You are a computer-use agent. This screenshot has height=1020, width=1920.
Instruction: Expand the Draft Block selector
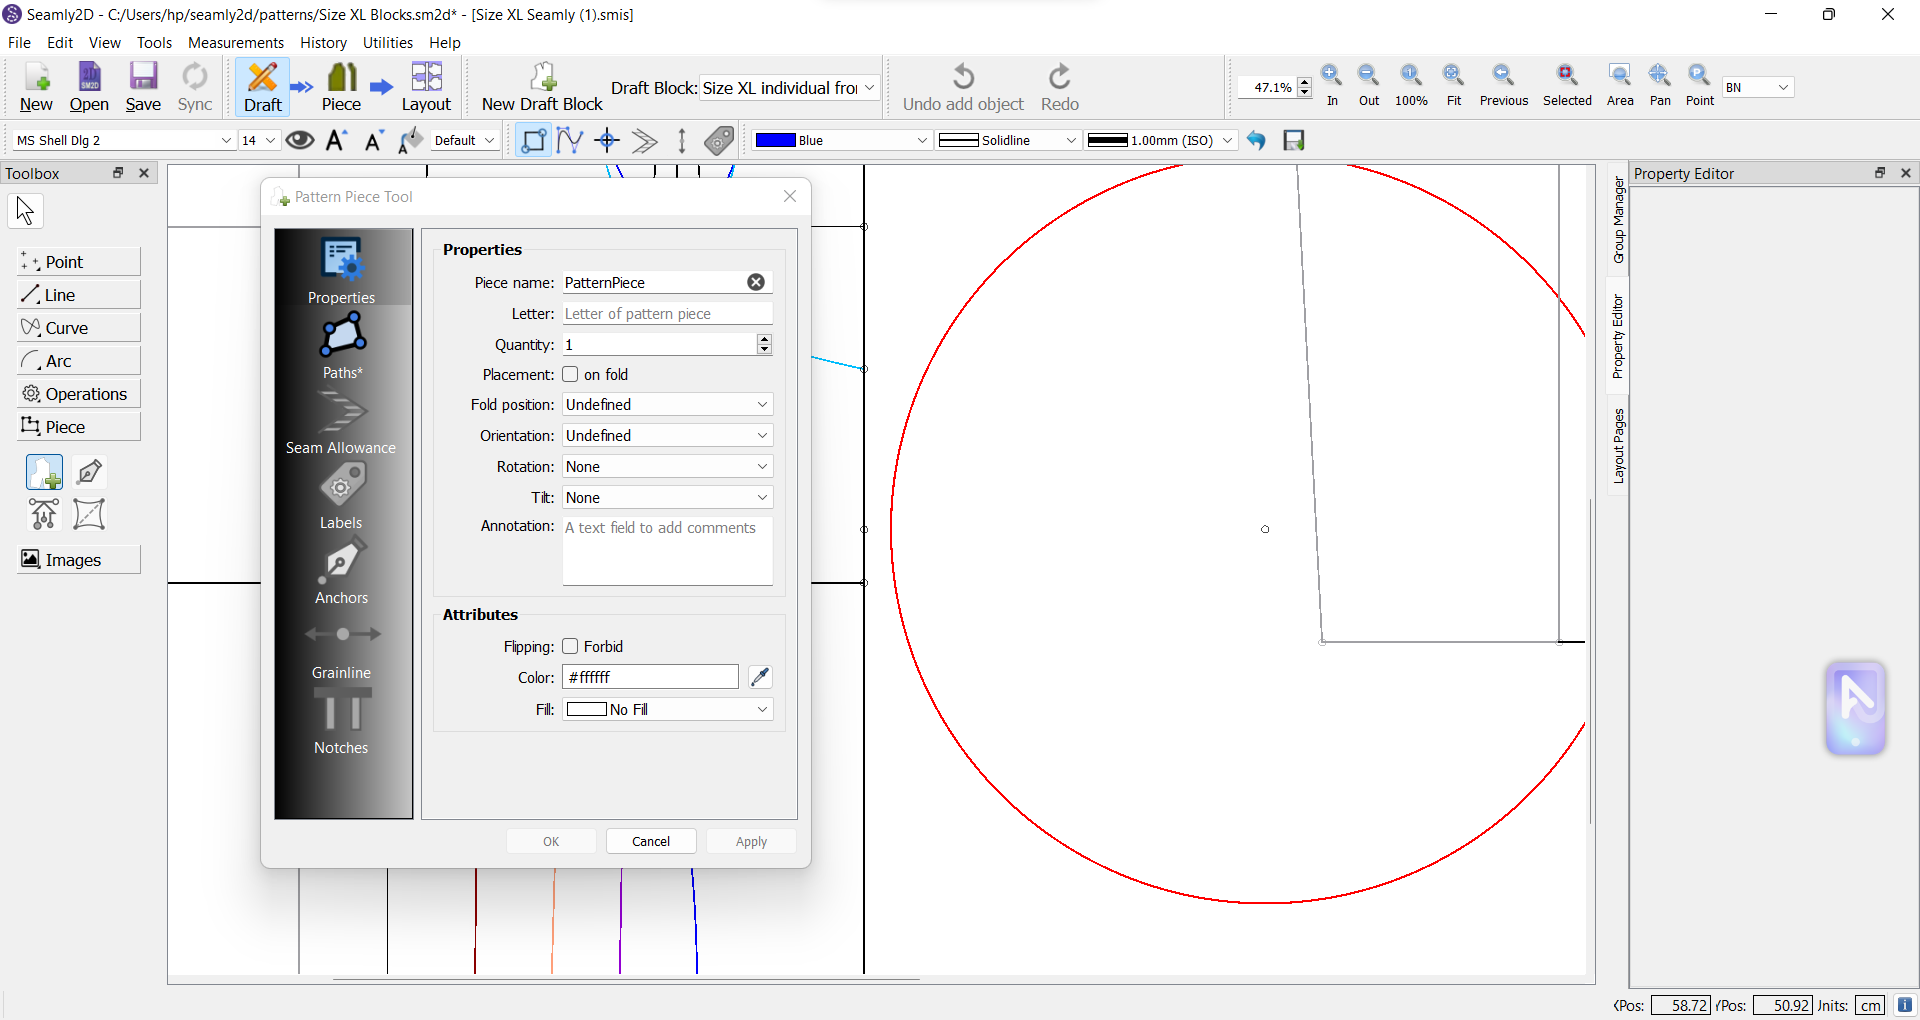tap(869, 88)
